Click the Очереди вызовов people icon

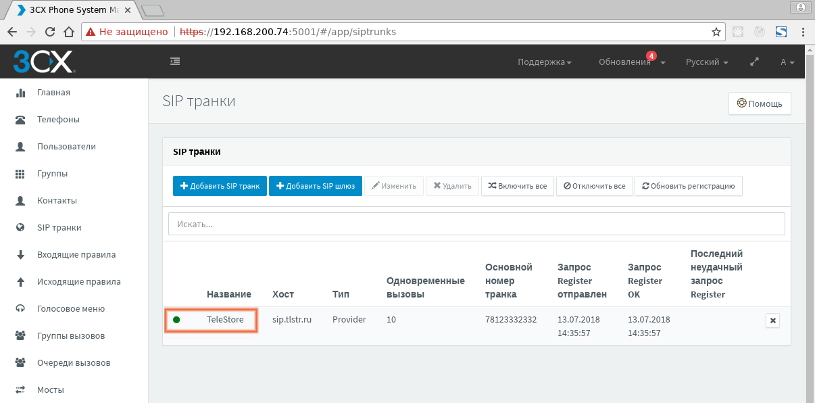click(20, 363)
